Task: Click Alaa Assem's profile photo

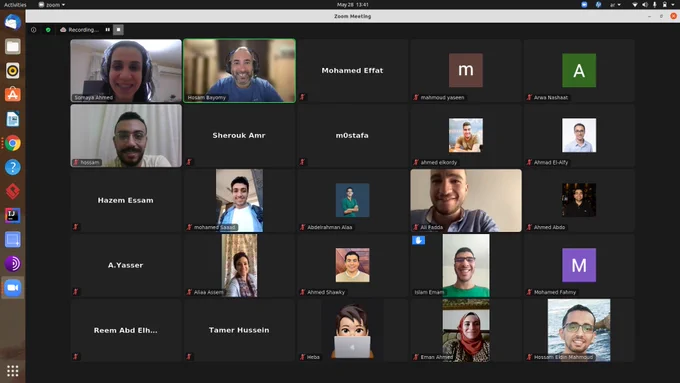Action: click(x=239, y=265)
